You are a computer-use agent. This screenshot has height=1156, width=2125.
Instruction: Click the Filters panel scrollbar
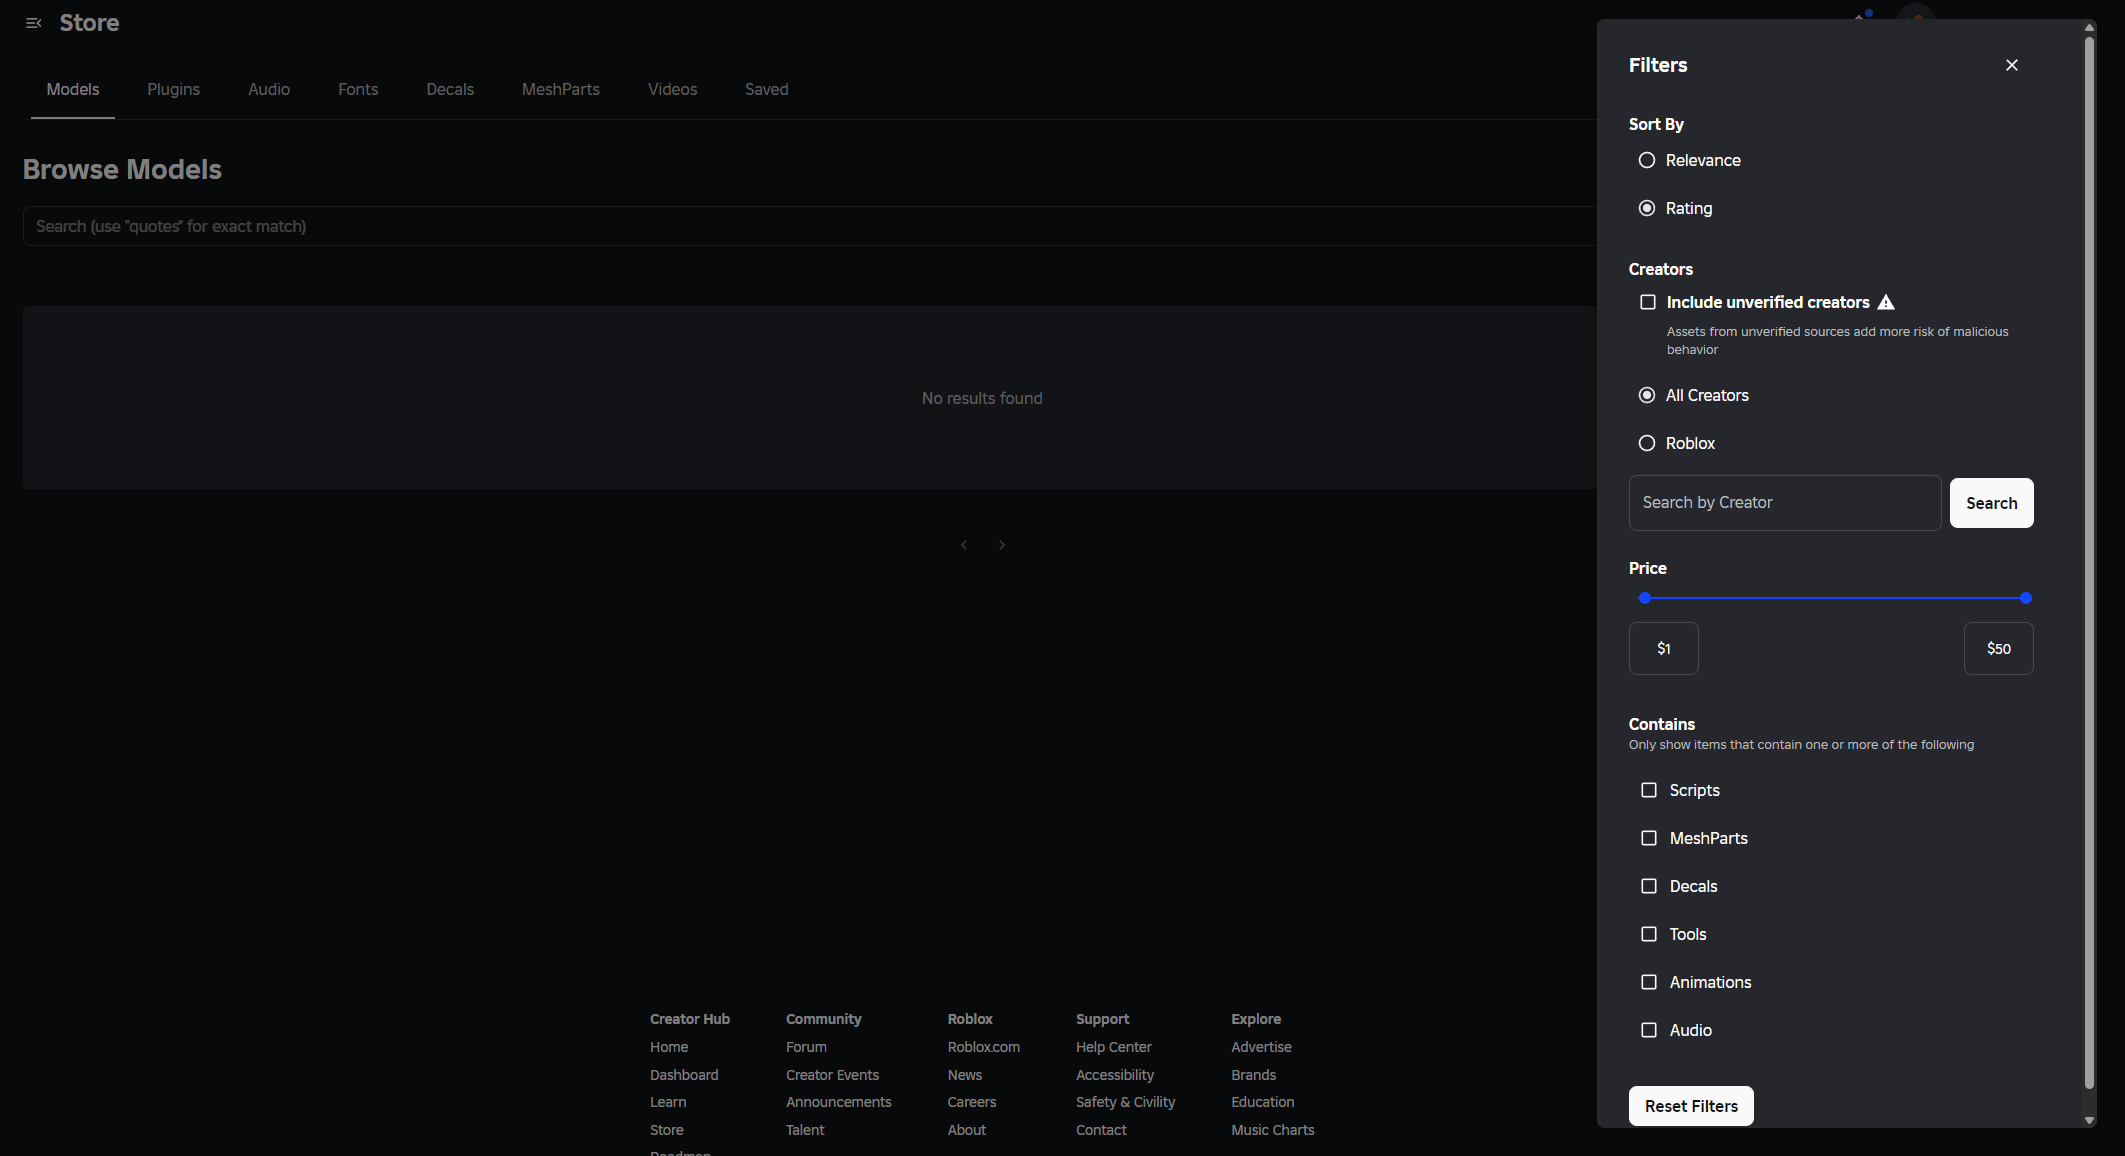coord(2089,562)
